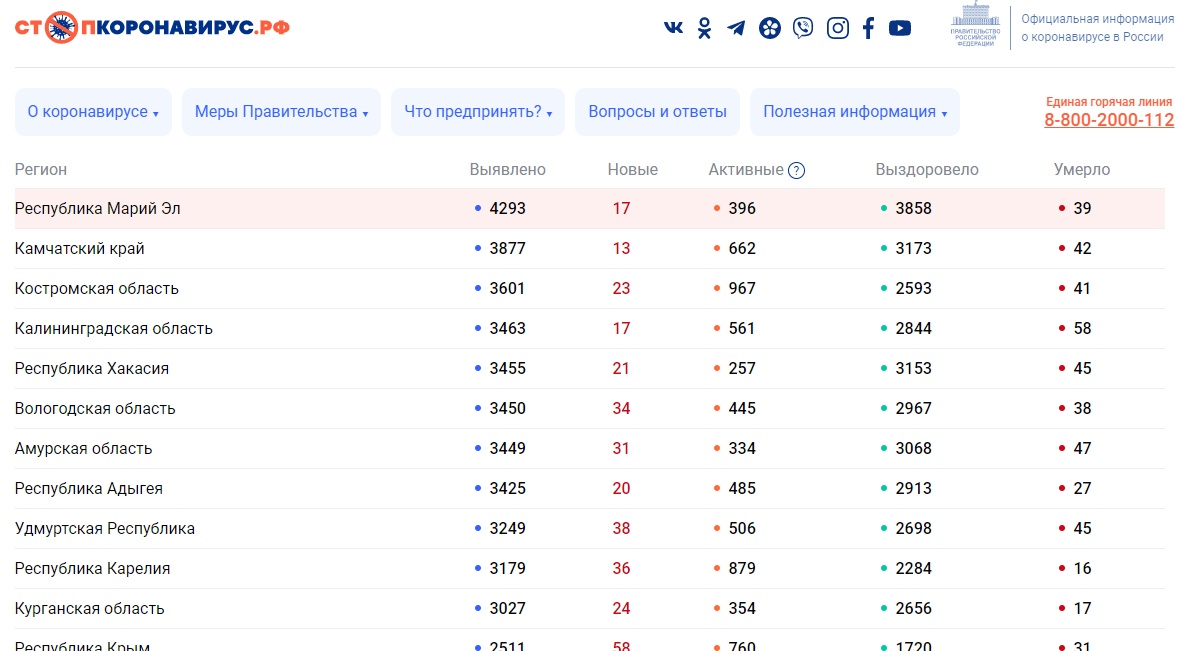Expand the Что предпринять? menu
Screen dimensions: 1177x651
pos(478,112)
